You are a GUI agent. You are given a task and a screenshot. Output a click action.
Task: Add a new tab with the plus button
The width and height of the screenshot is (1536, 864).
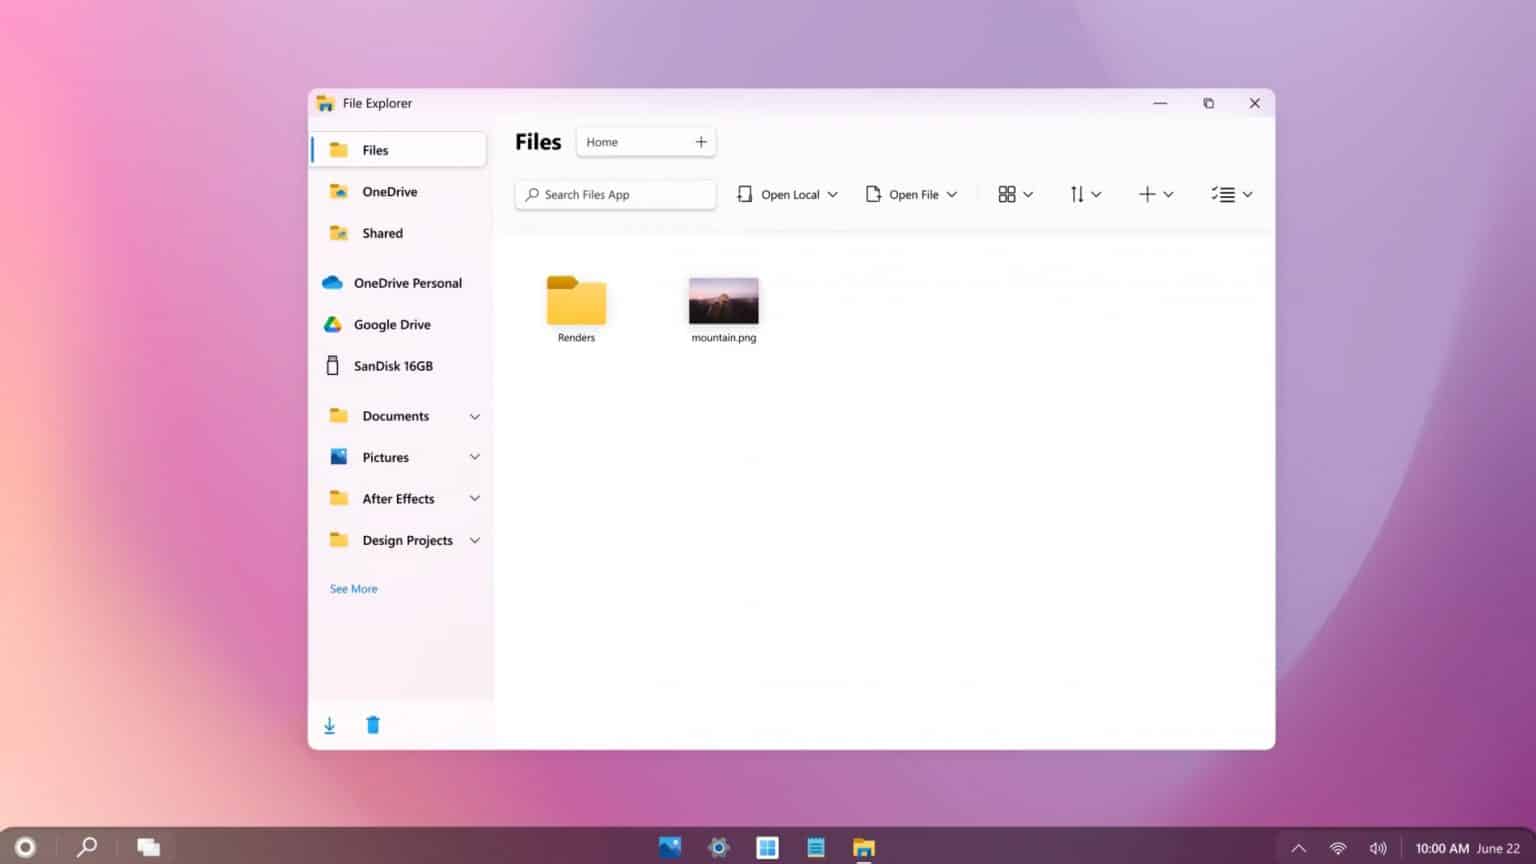coord(700,141)
